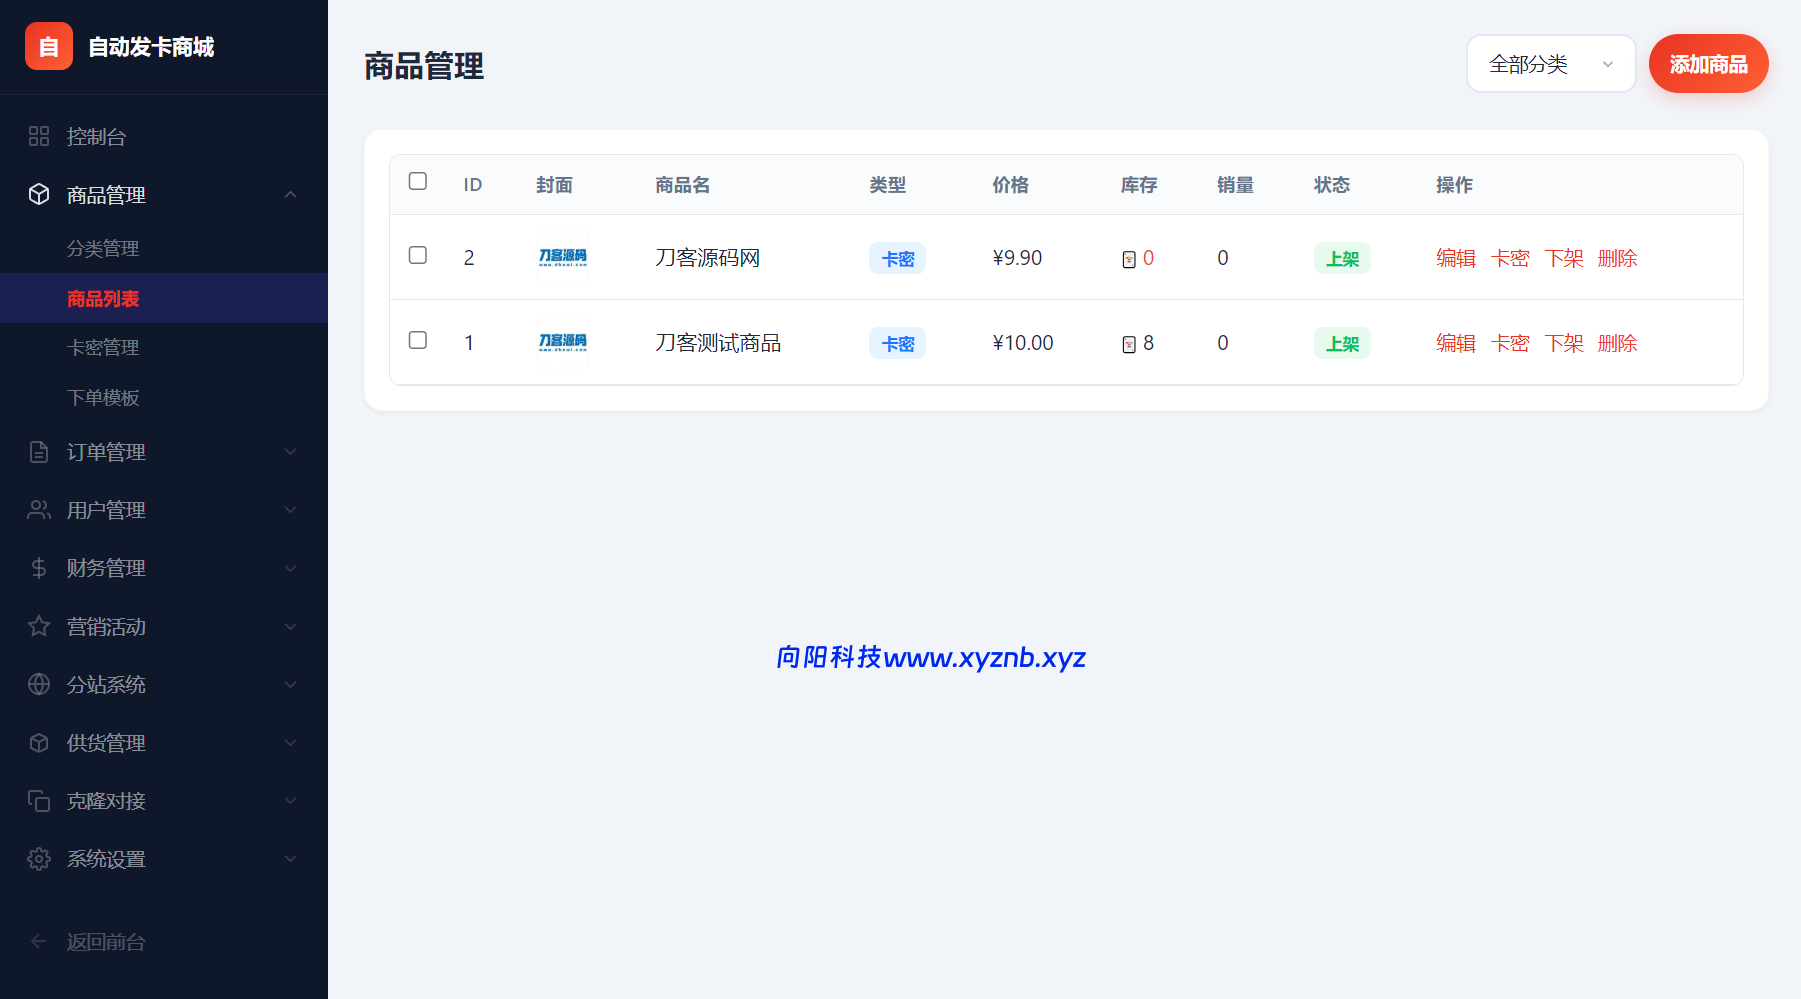Switch to 卡密管理 in sidebar
Screen dimensions: 1801x999
(103, 347)
